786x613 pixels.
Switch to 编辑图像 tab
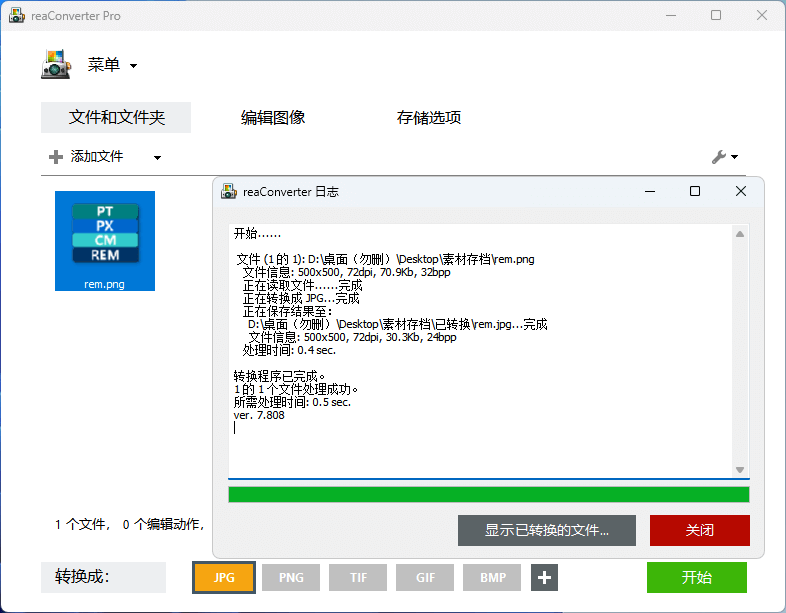point(273,117)
